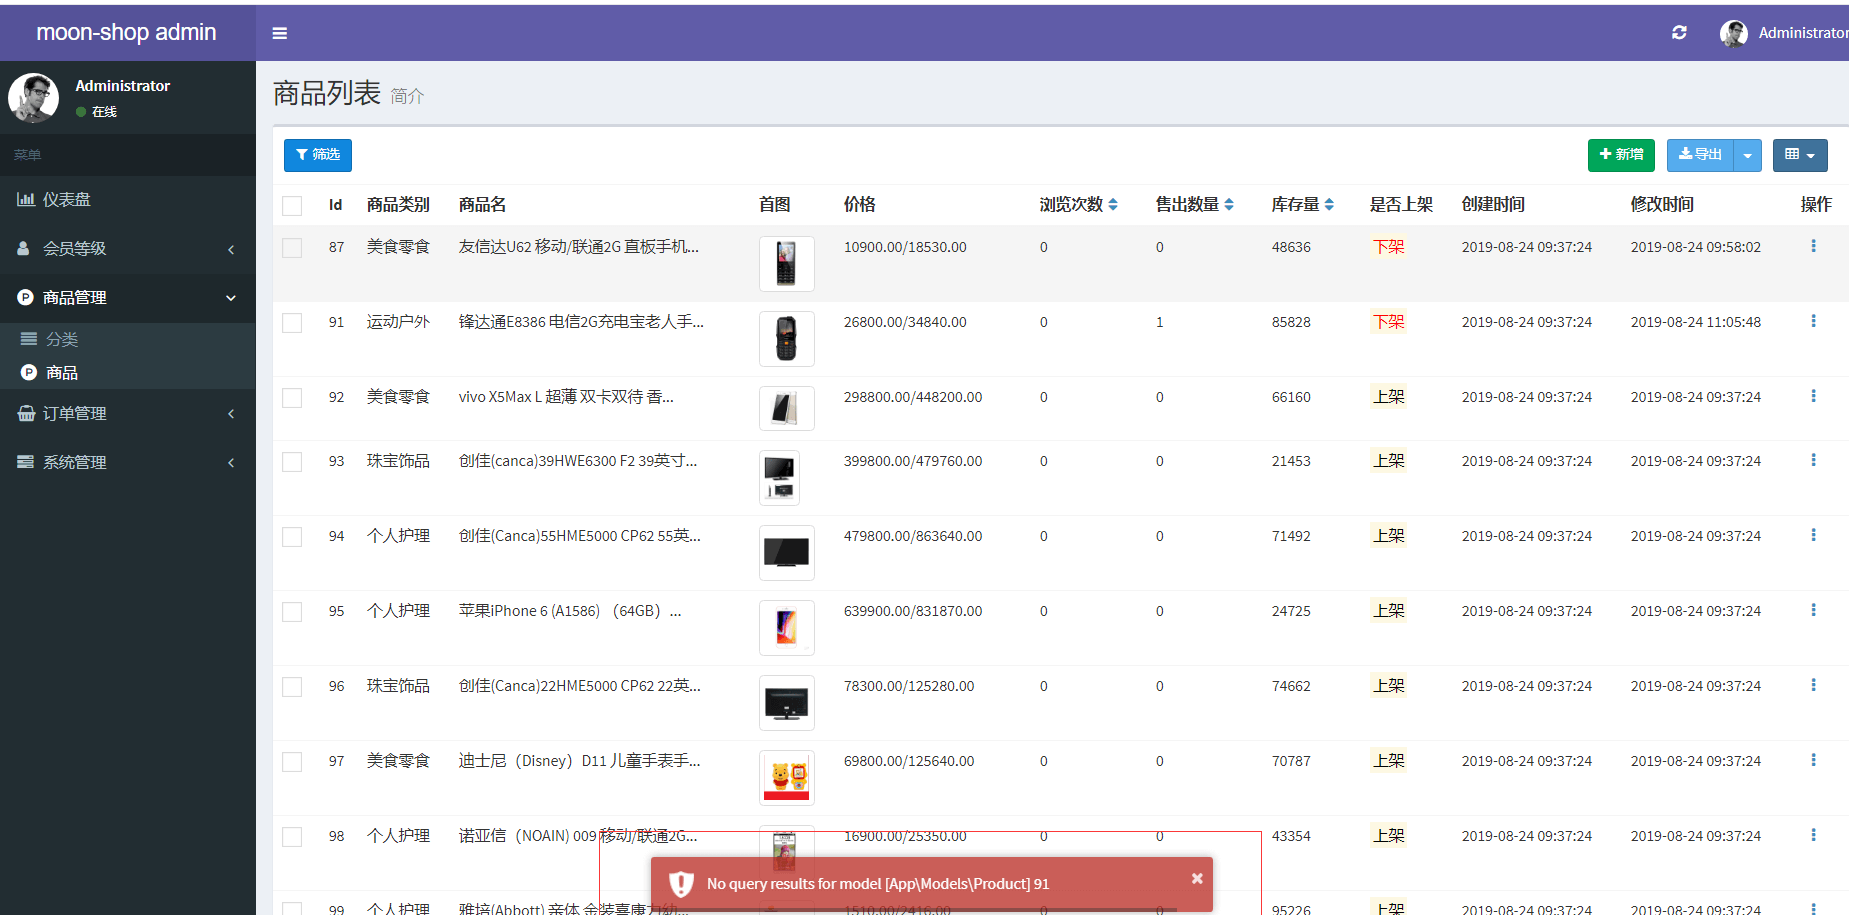
Task: Open thumbnail image of product 97 Disney watch
Action: coord(787,778)
